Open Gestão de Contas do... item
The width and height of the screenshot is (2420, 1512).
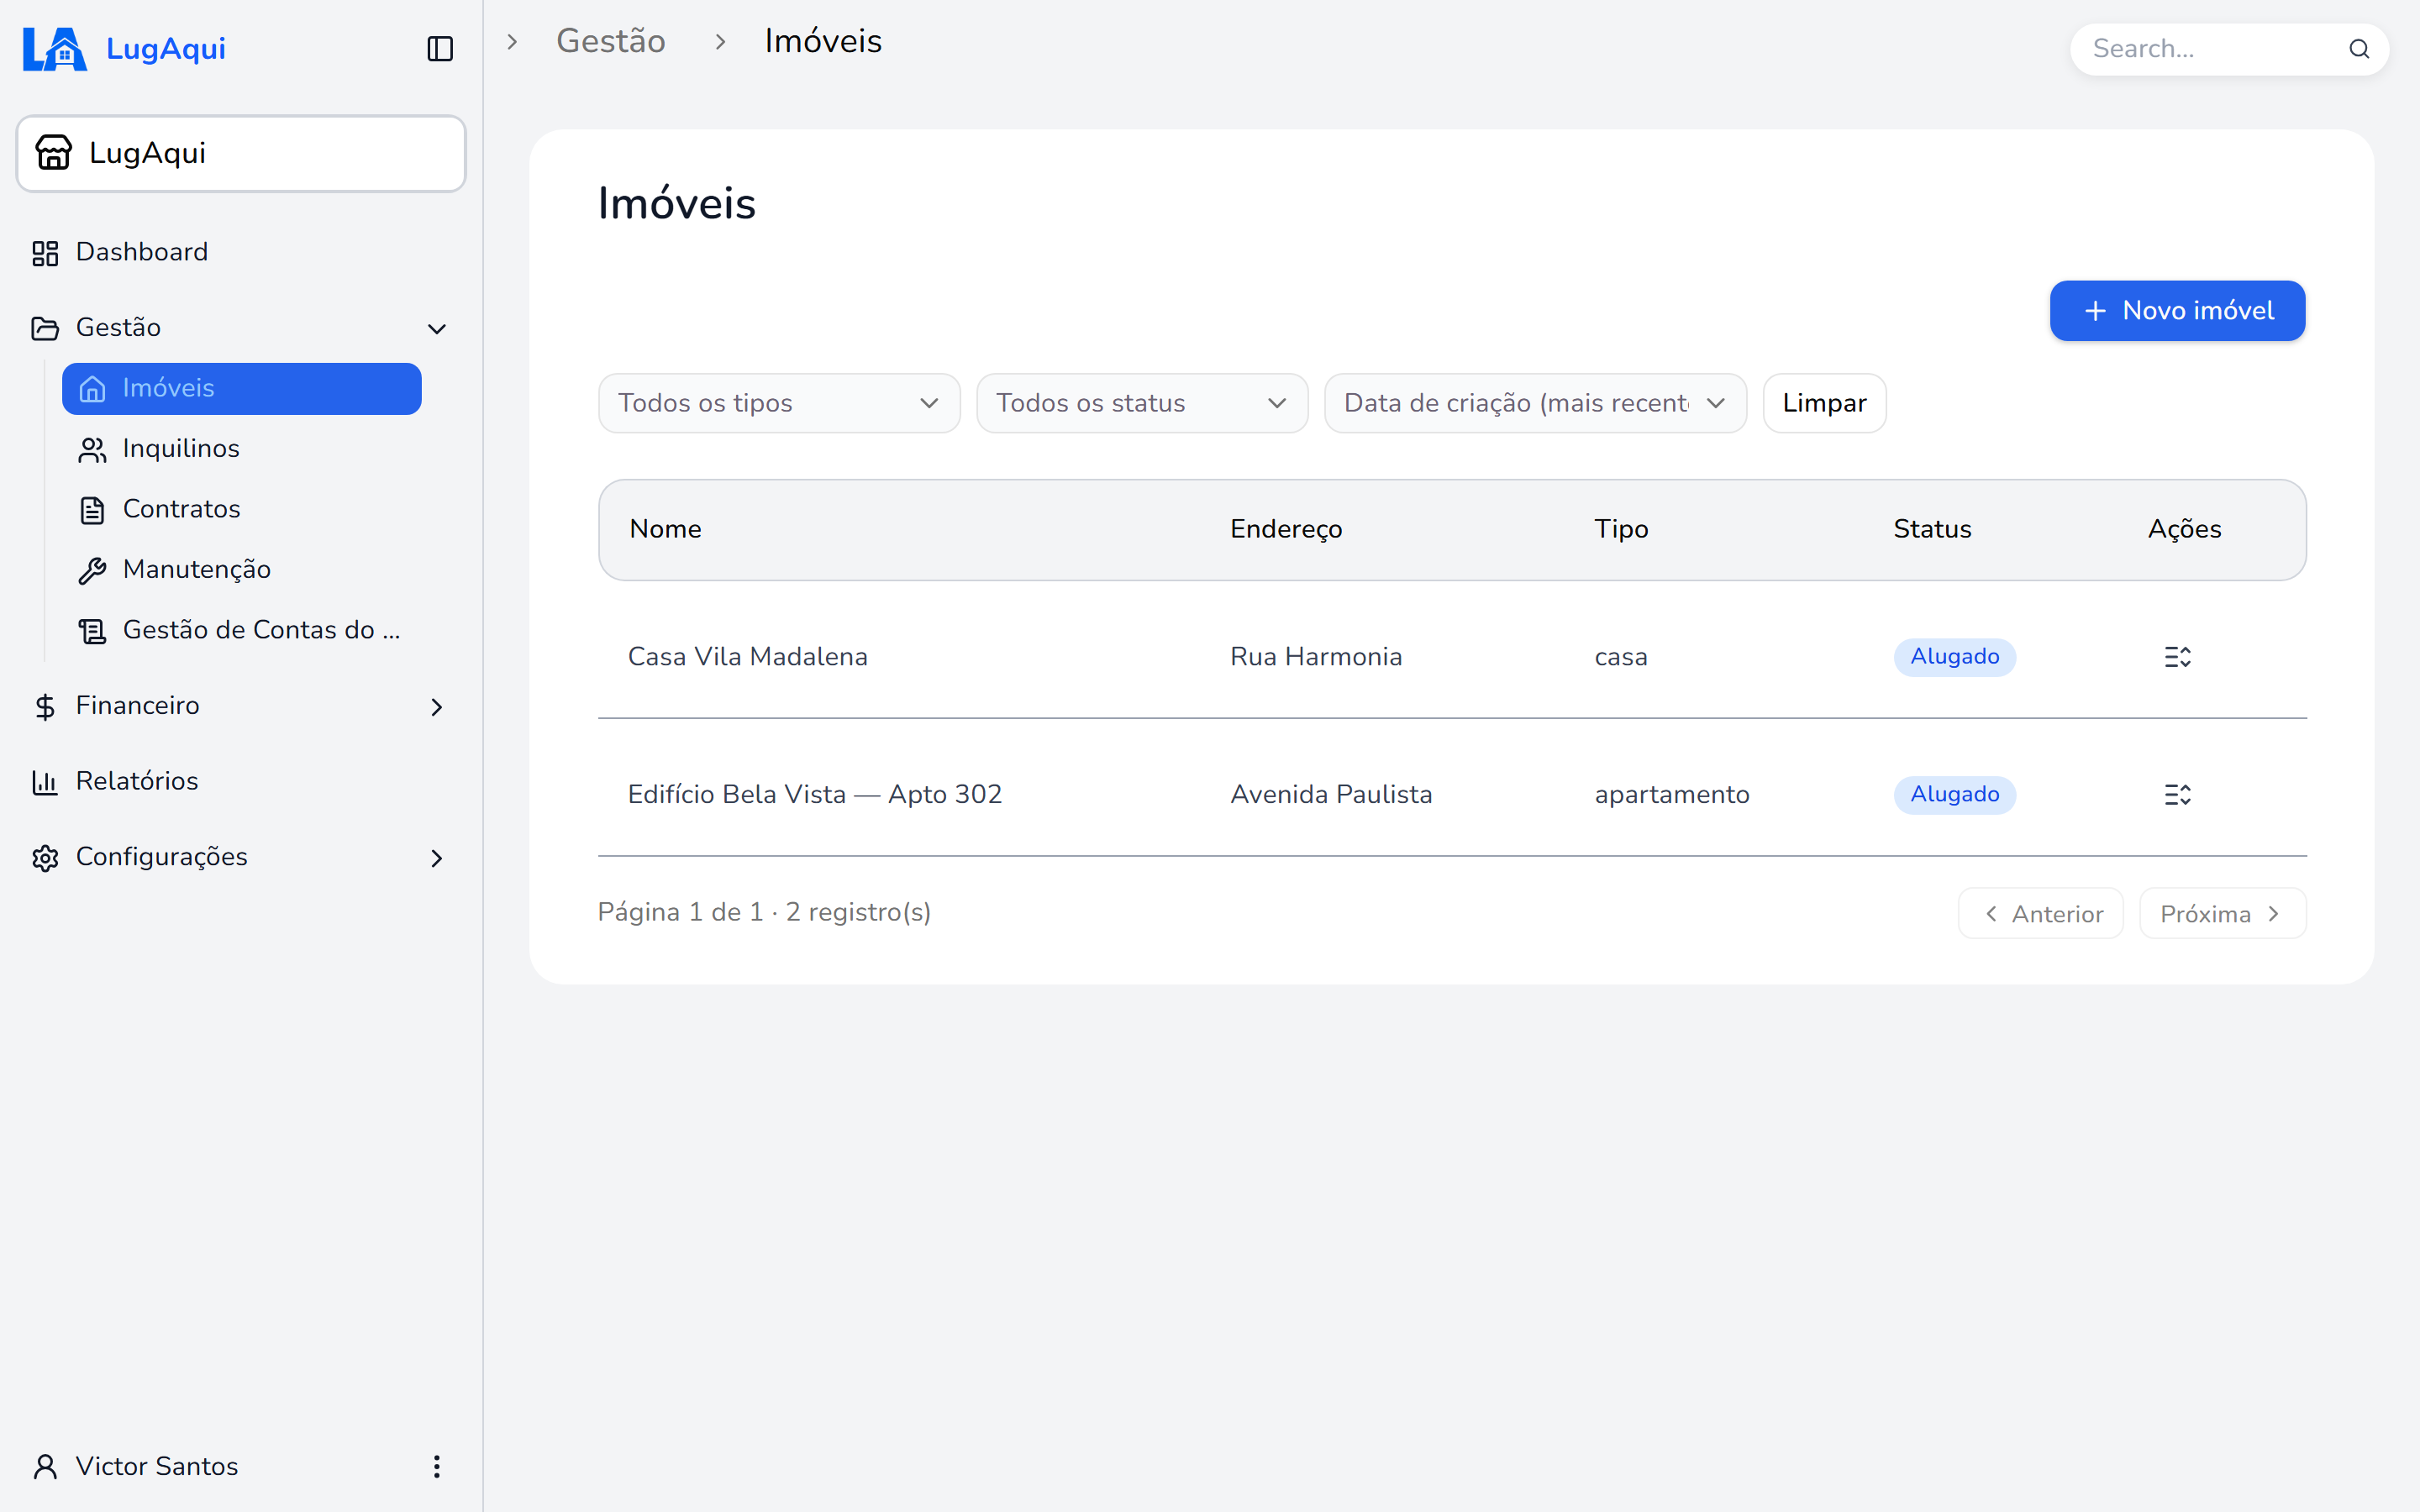pyautogui.click(x=242, y=630)
